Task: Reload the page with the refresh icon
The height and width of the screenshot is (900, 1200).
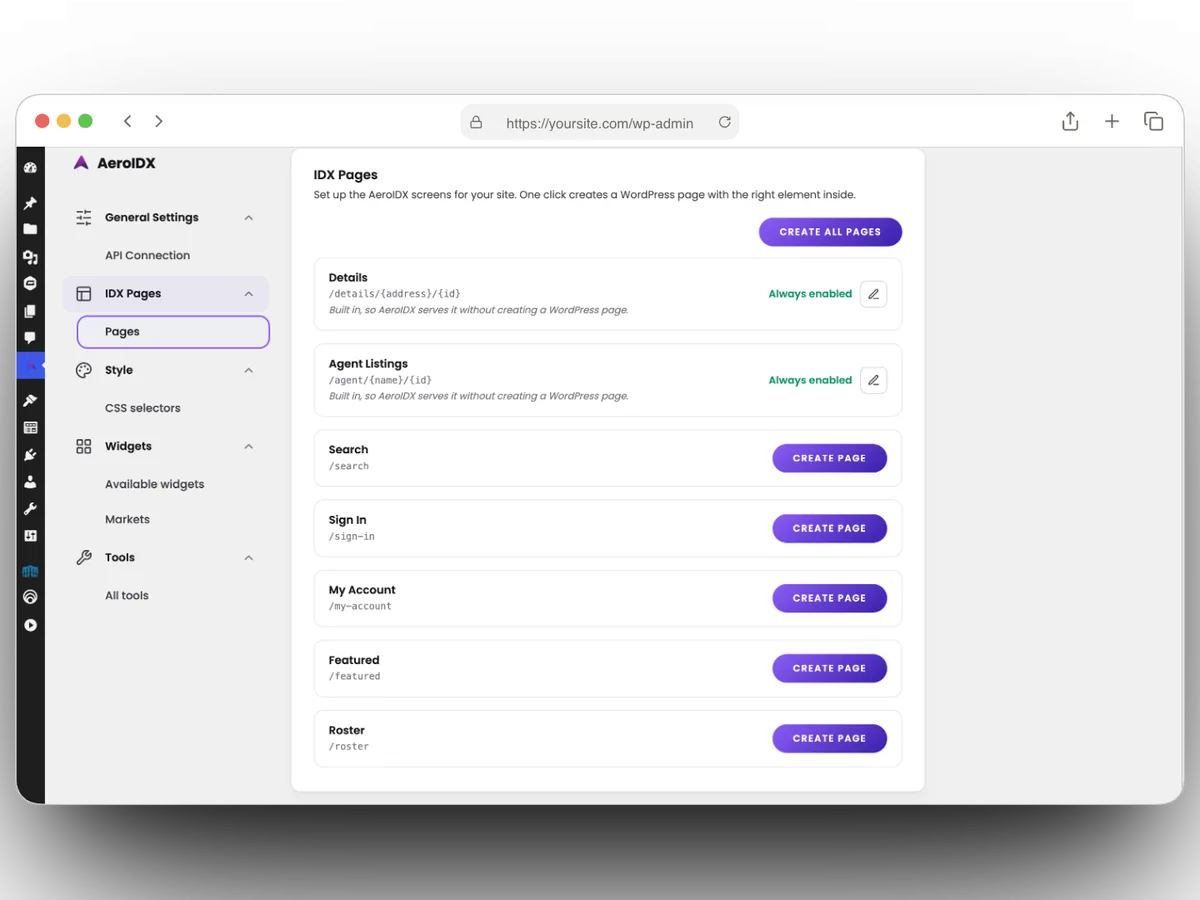Action: (725, 122)
